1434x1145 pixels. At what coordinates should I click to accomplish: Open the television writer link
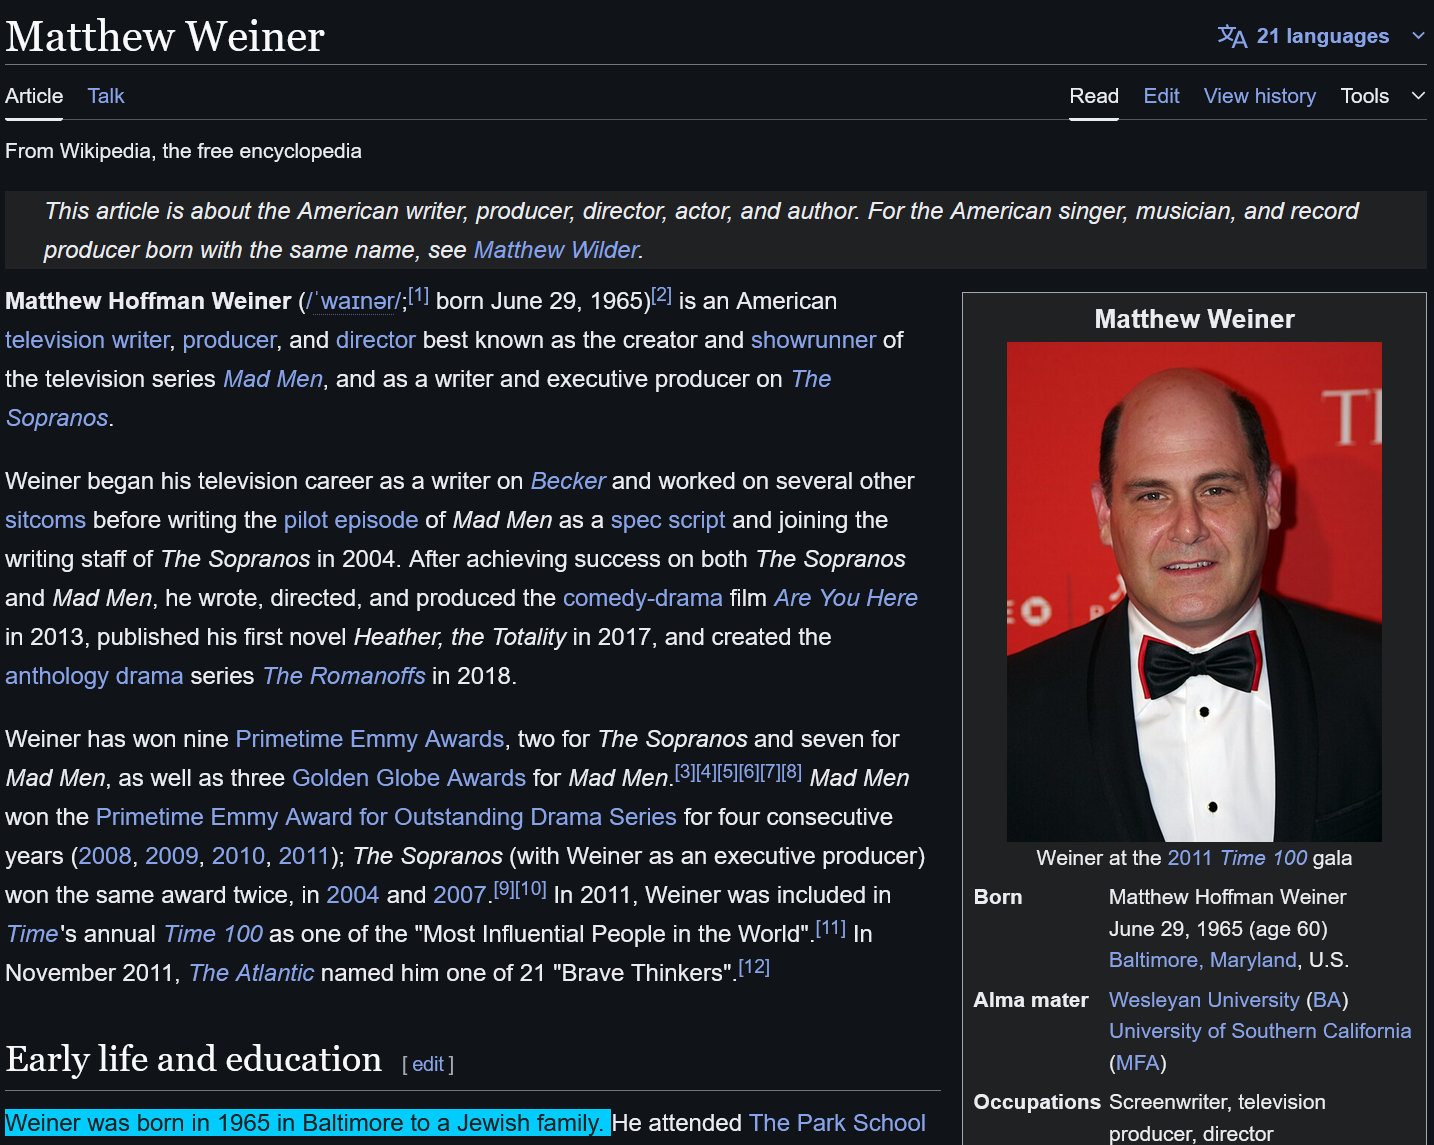tap(87, 340)
